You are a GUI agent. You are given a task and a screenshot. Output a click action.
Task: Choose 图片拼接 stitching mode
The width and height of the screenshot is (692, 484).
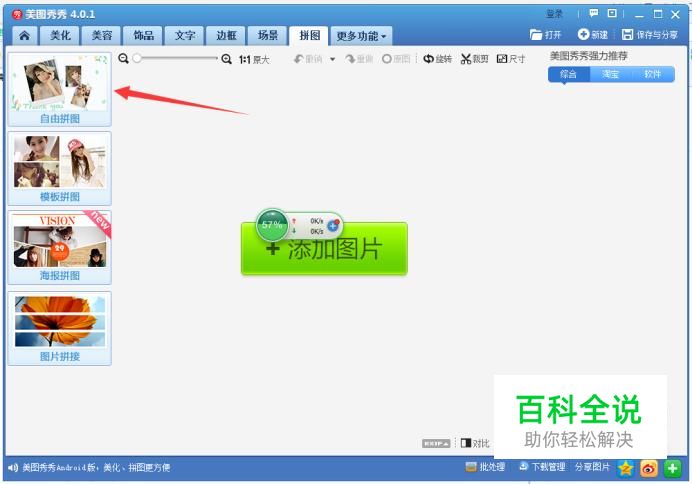pos(60,328)
